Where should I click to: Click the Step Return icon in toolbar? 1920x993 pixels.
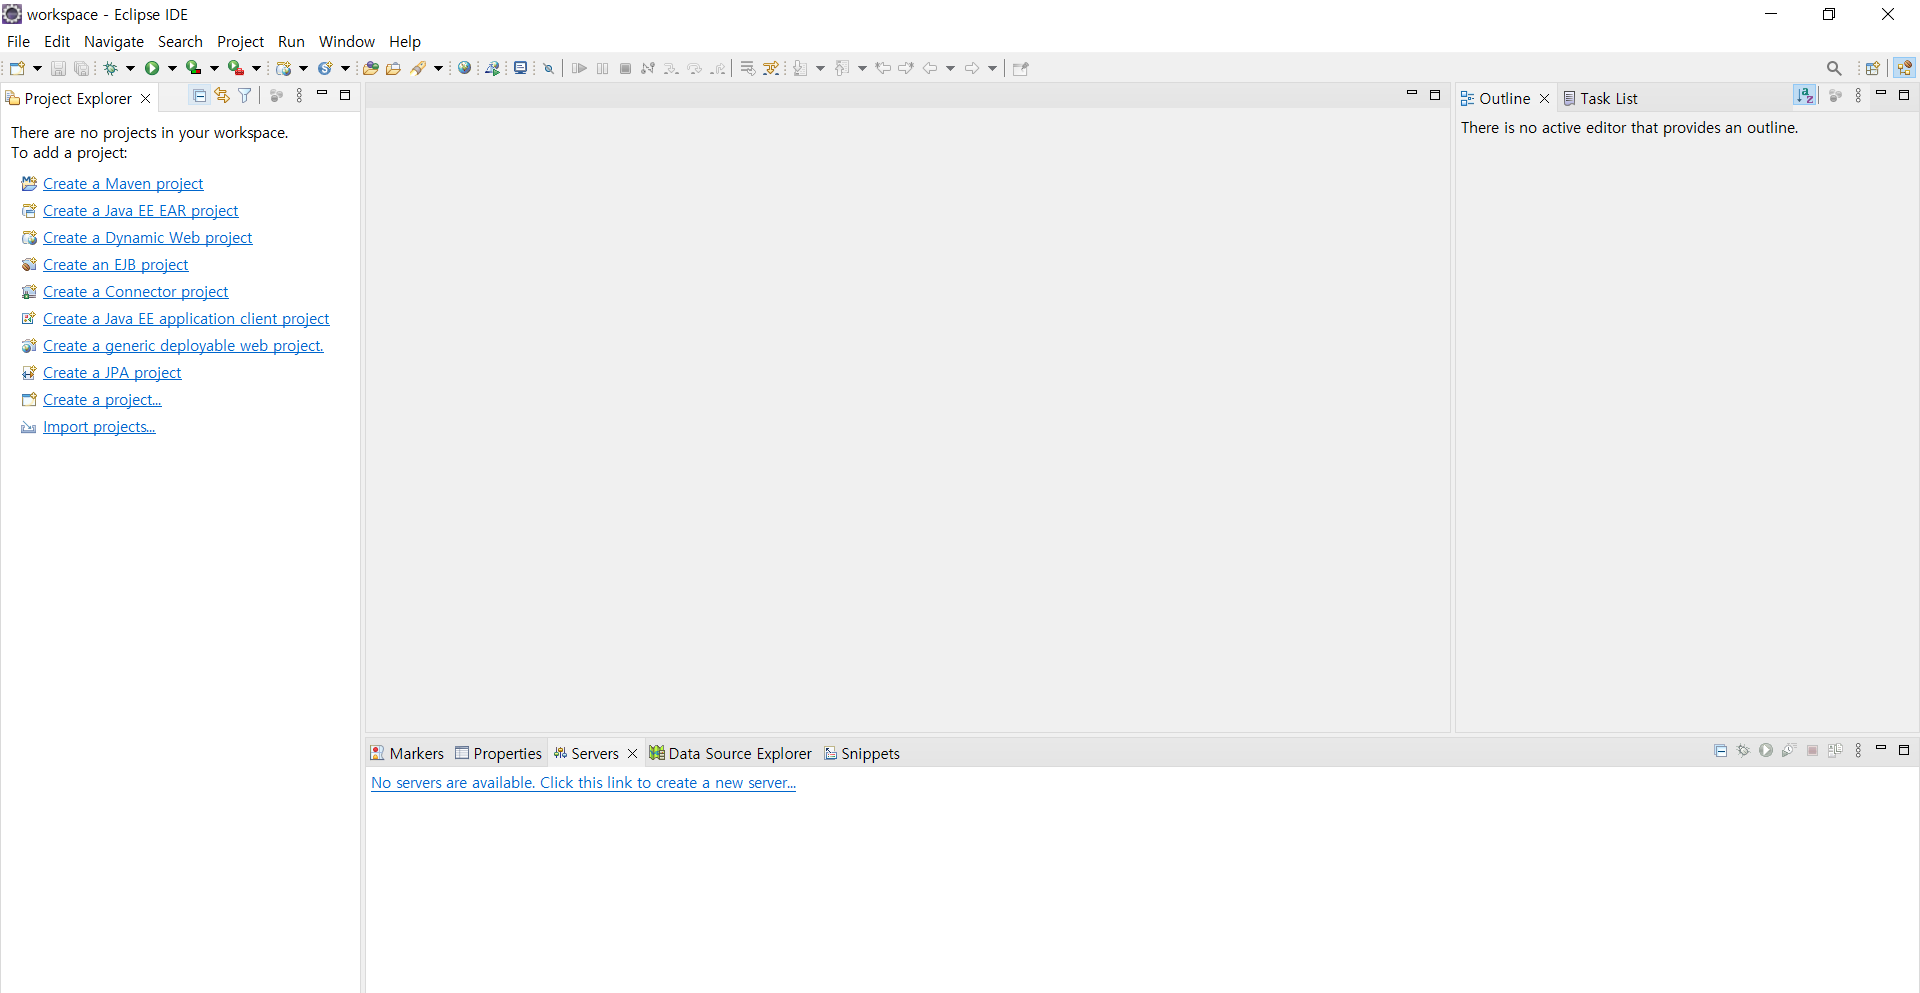718,68
